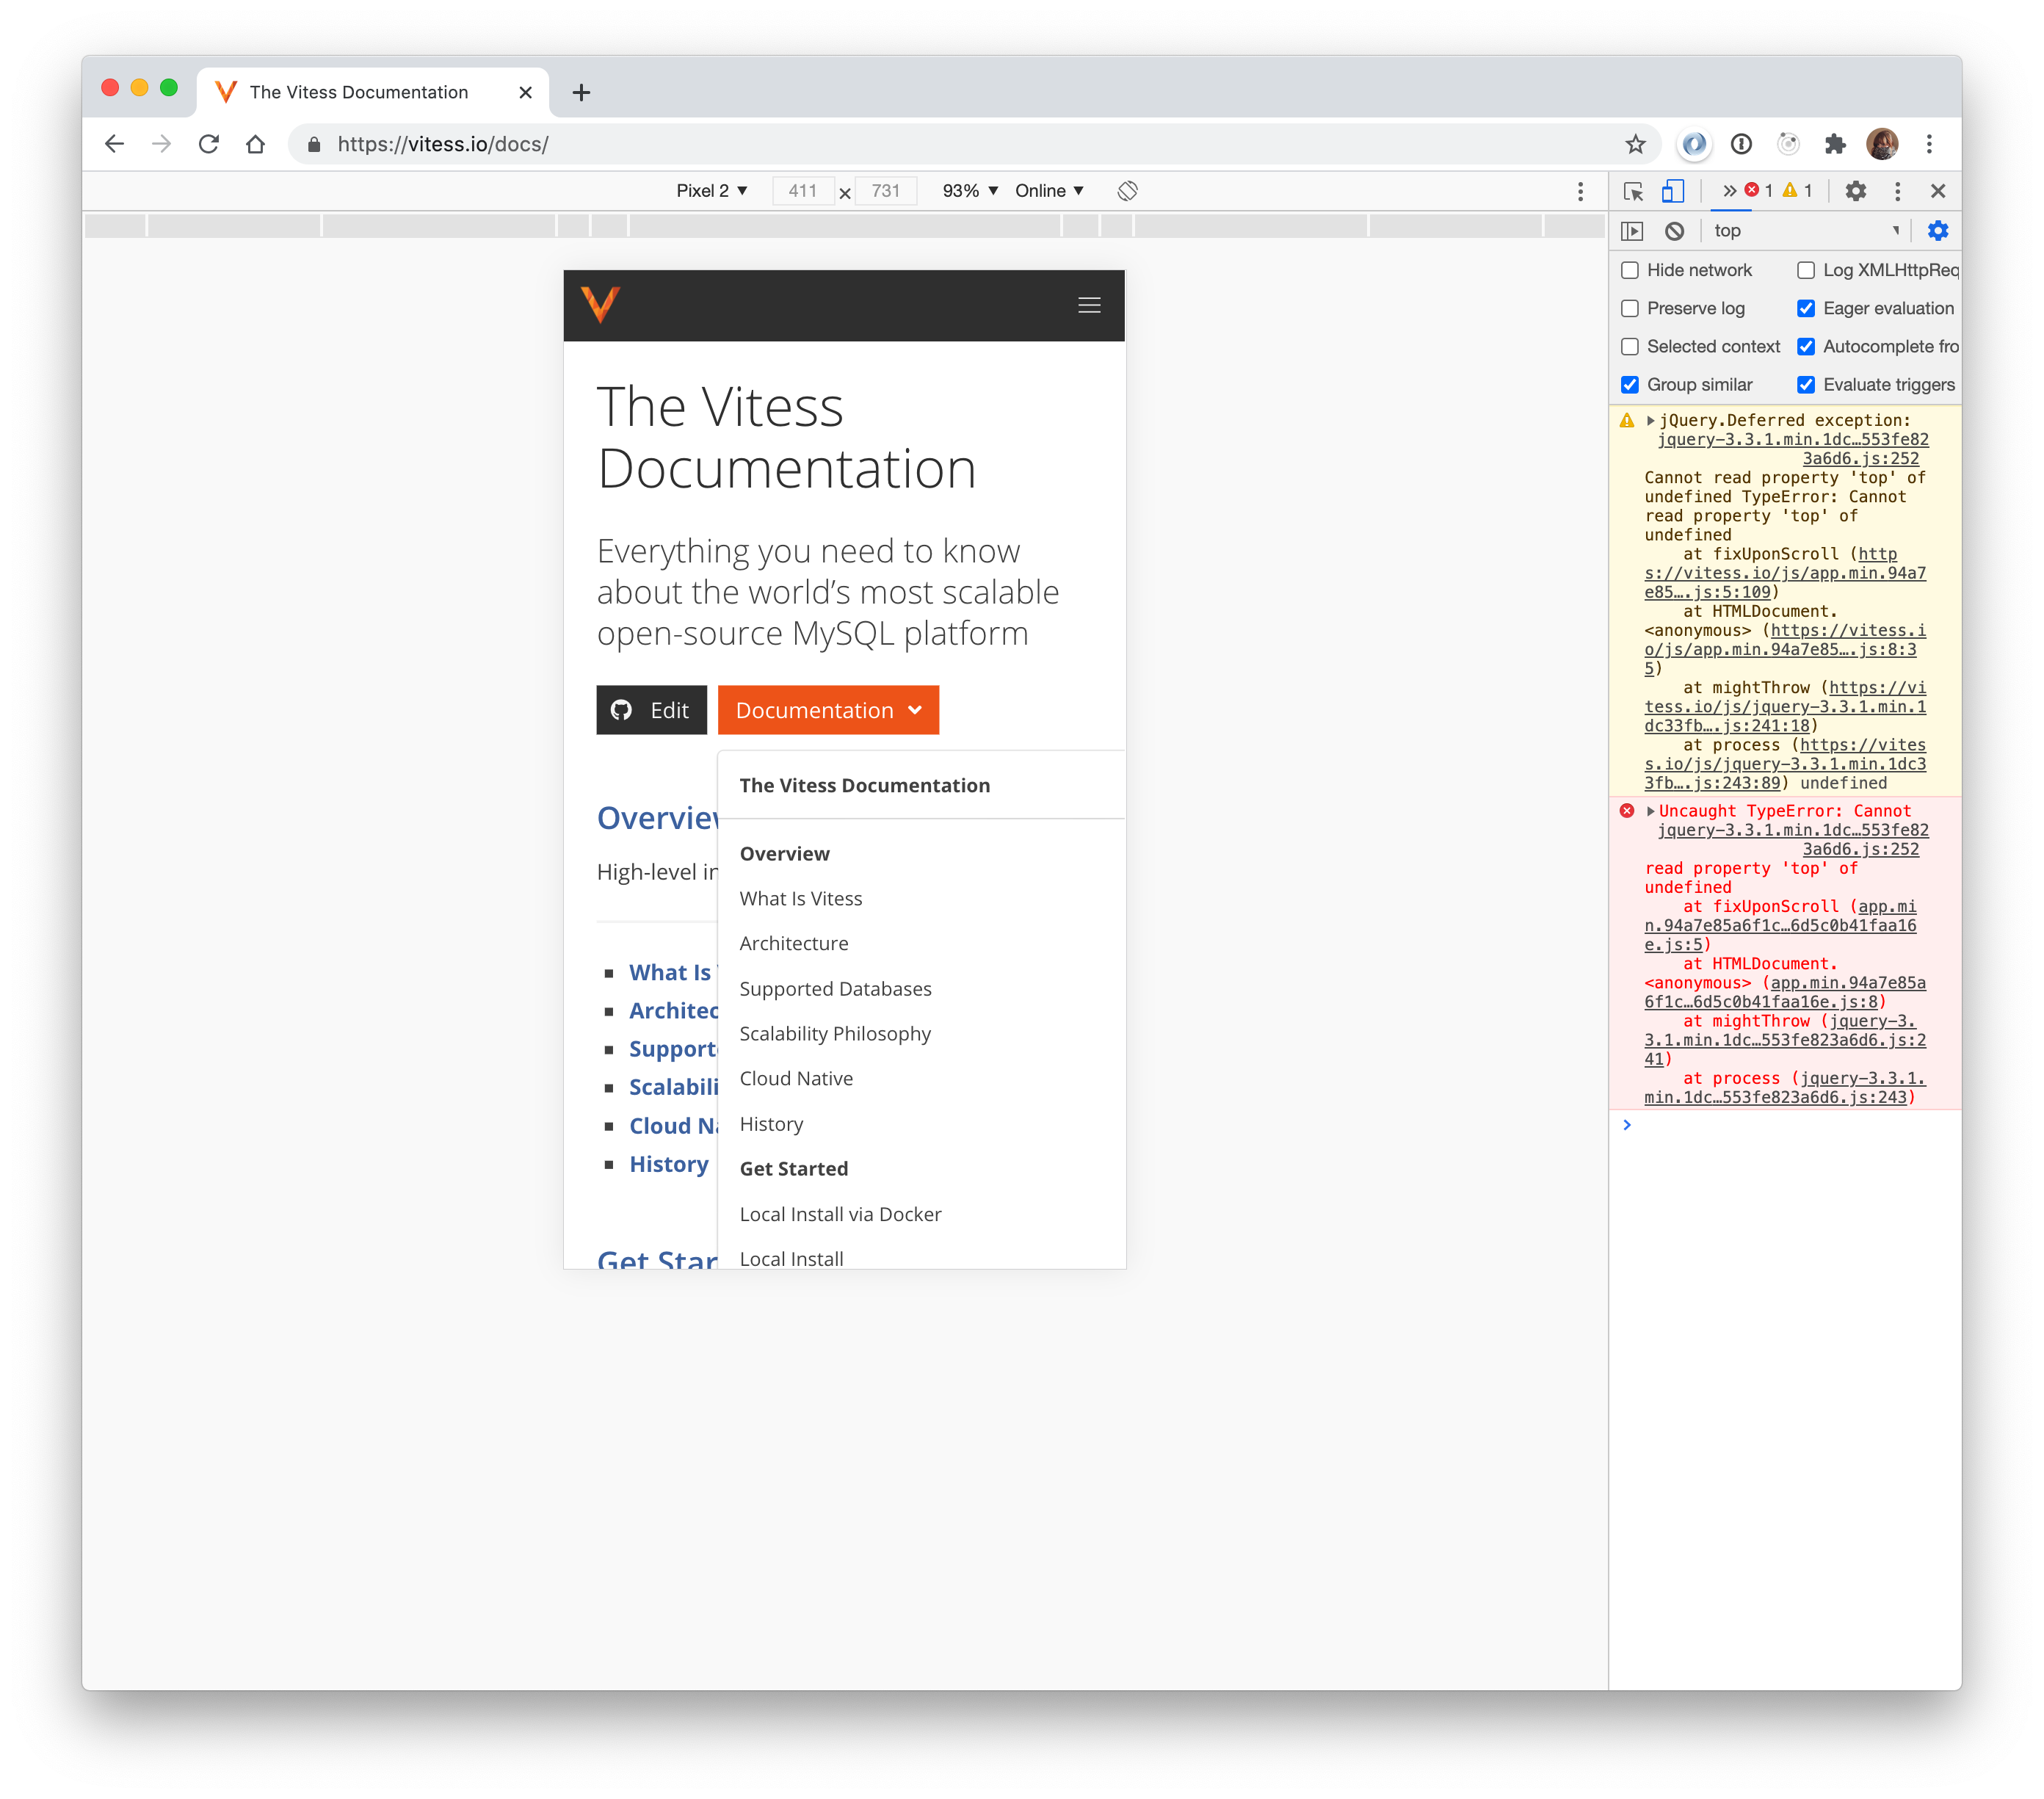Viewport: 2044px width, 1799px height.
Task: Choose Local Install via Docker menu entry
Action: (840, 1214)
